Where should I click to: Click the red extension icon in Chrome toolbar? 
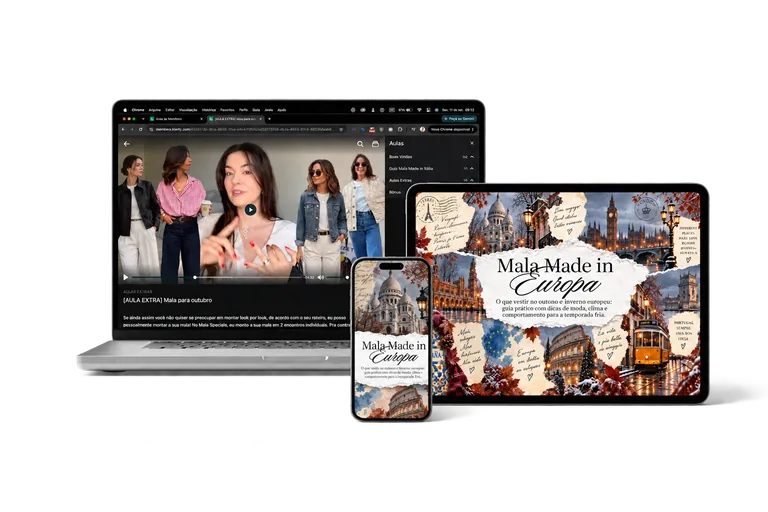372,130
